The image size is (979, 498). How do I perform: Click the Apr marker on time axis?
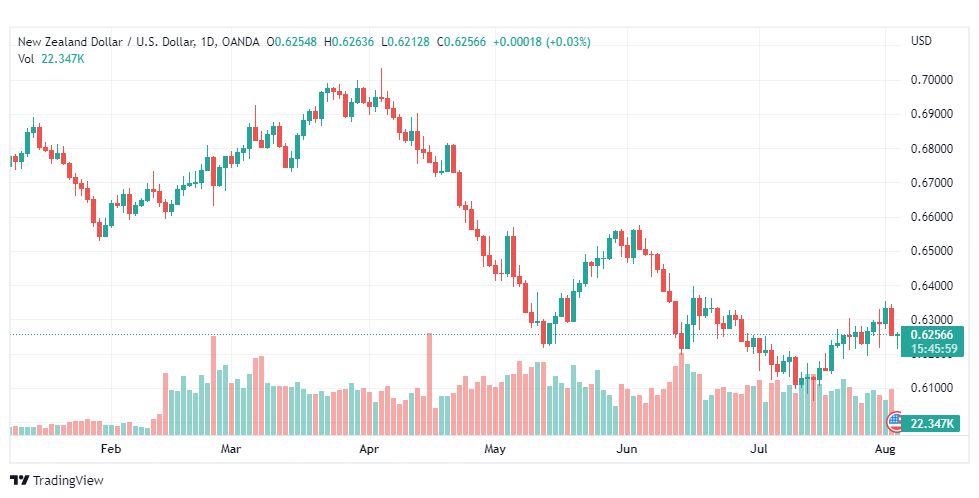368,449
